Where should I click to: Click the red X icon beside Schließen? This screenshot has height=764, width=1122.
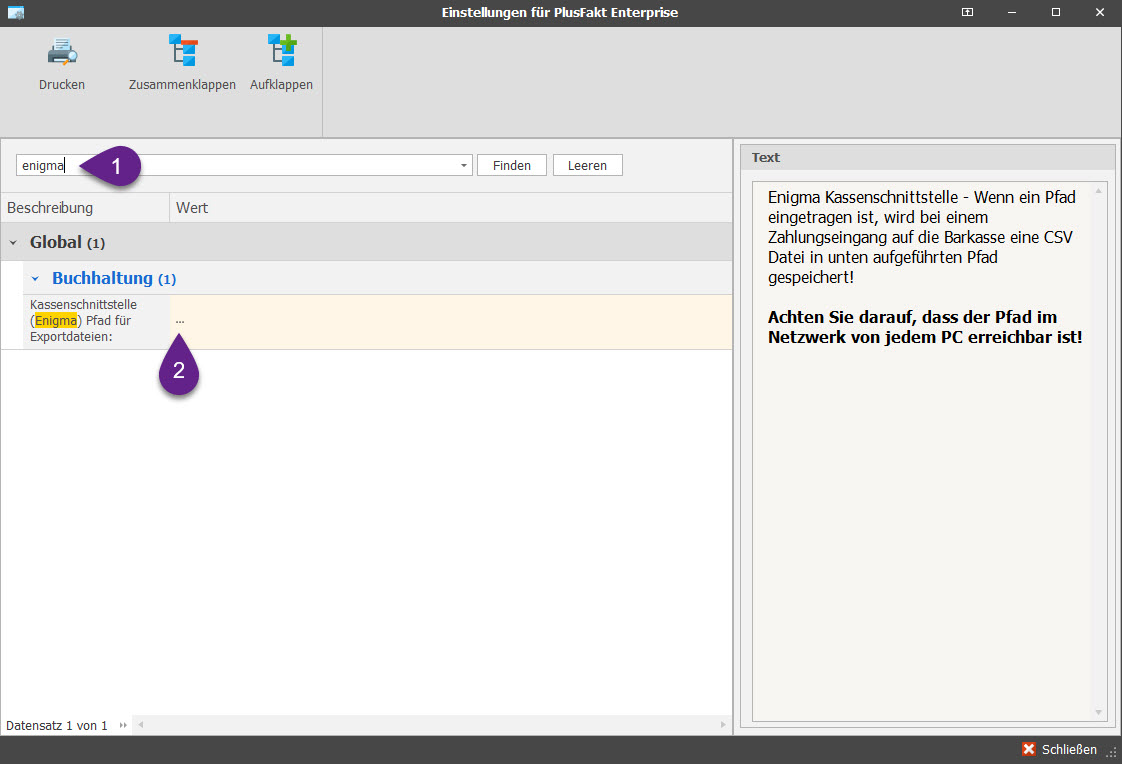click(1028, 749)
